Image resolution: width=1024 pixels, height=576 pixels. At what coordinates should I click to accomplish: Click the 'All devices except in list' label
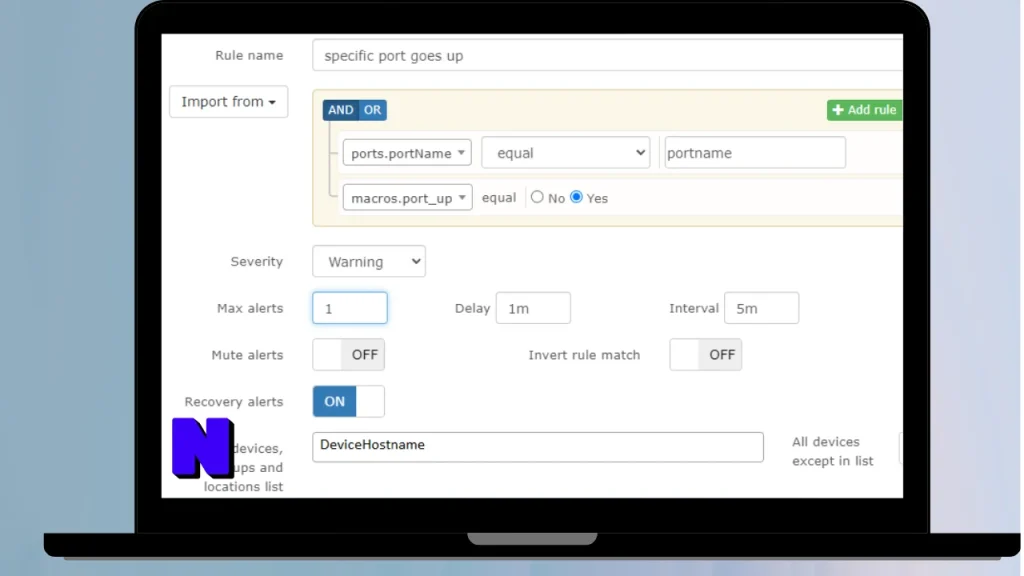(833, 451)
